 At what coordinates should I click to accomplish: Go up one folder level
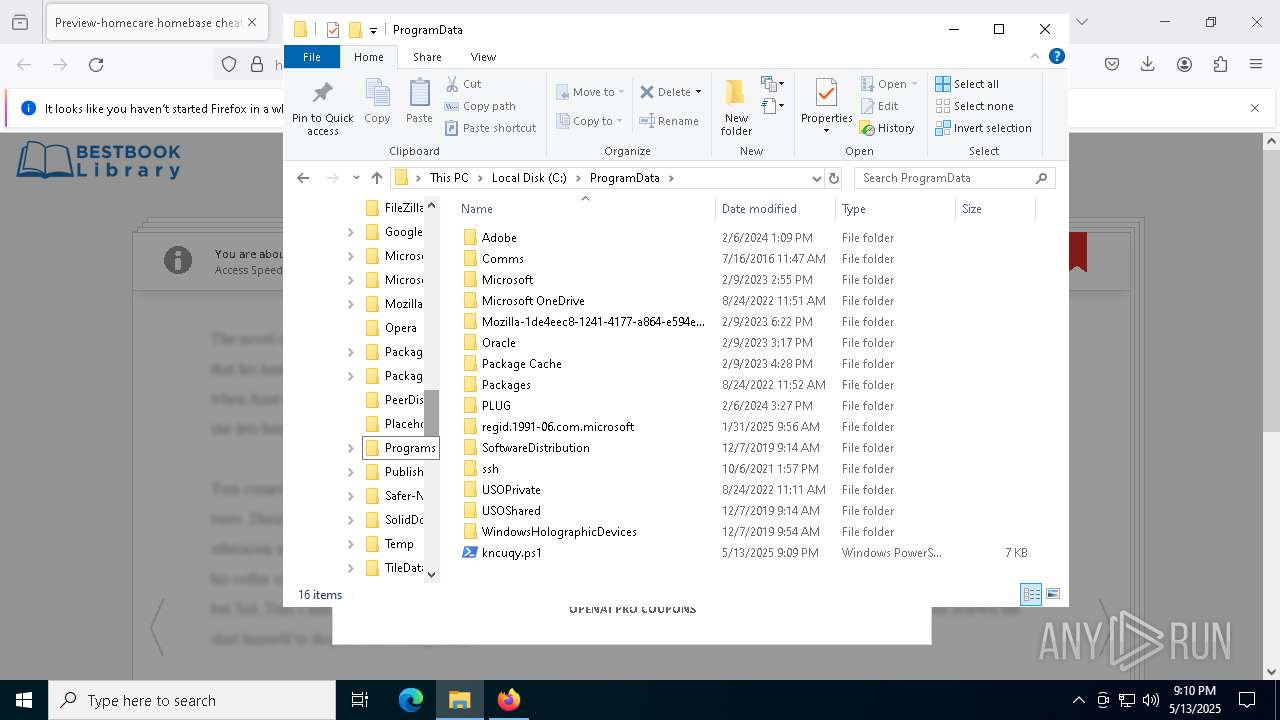376,178
